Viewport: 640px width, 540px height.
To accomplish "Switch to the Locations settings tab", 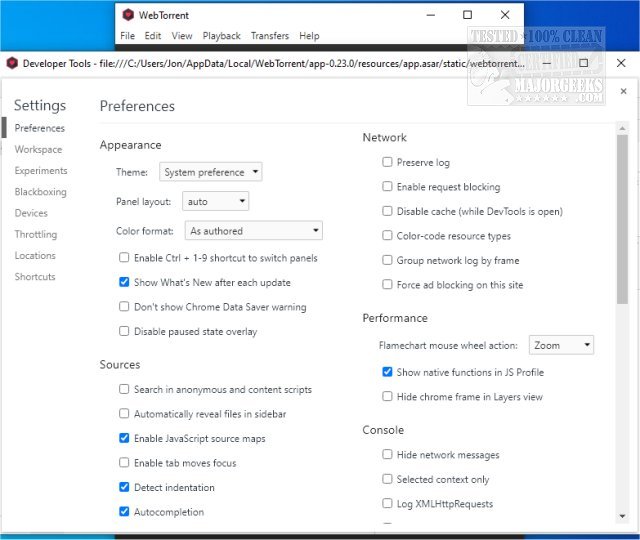I will (35, 256).
